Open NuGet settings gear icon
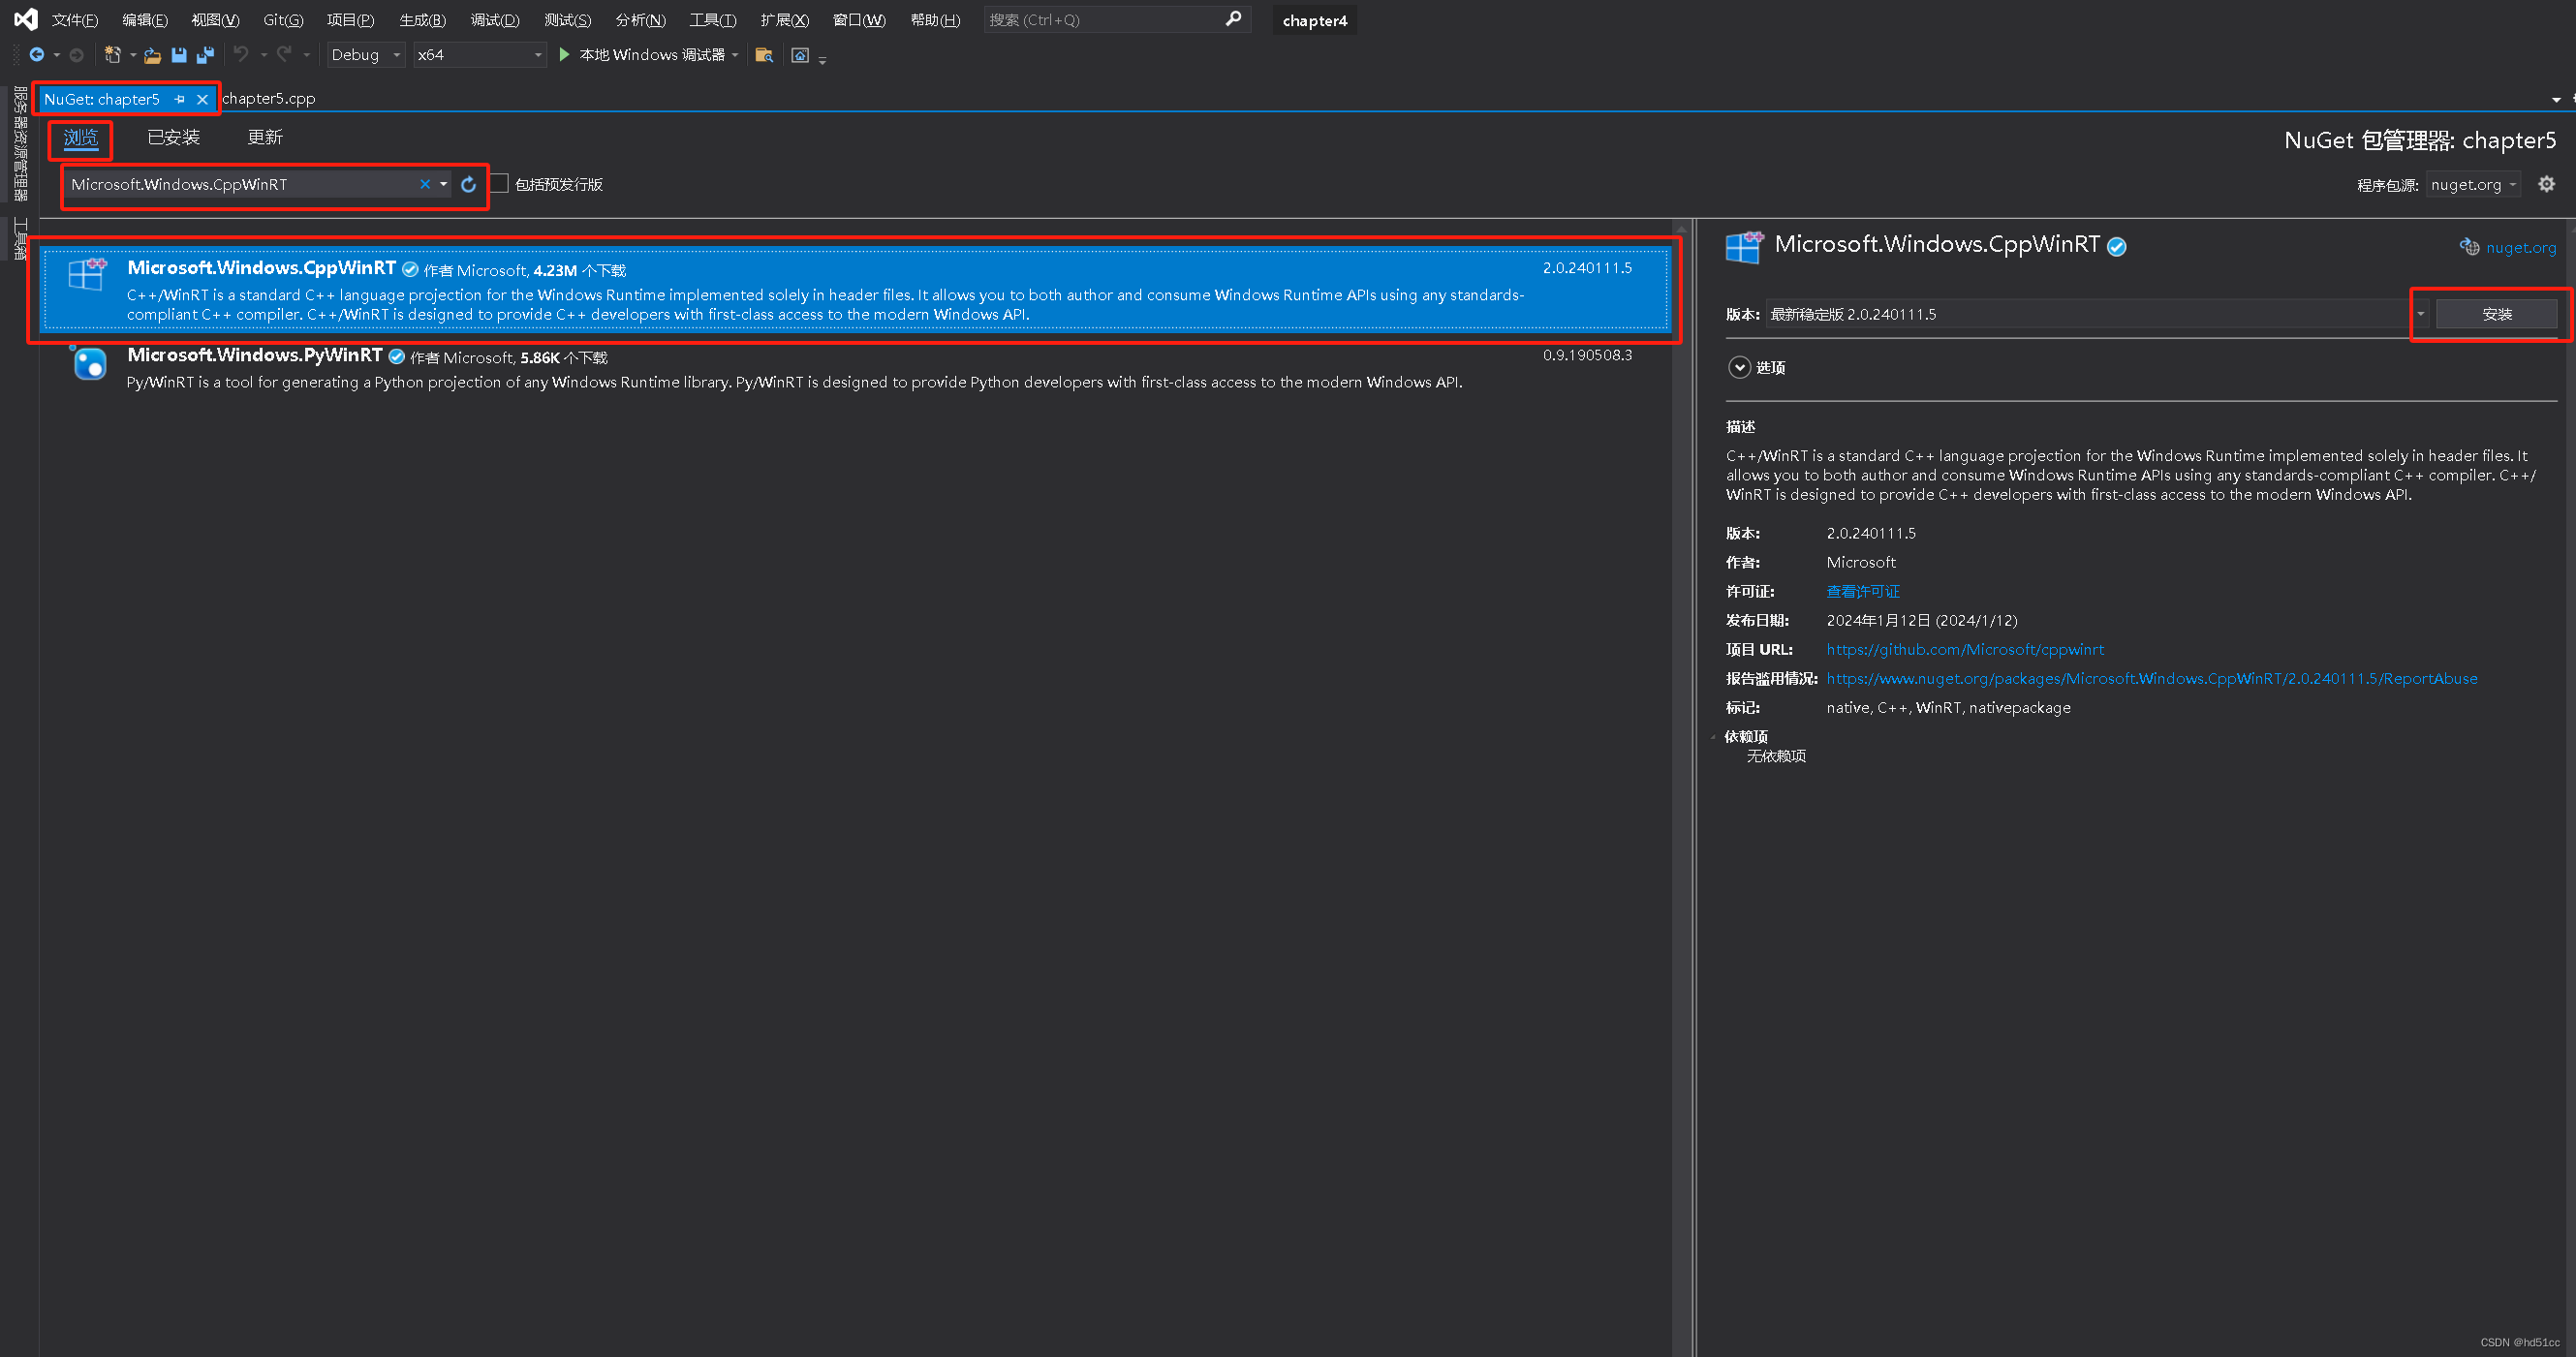 [2546, 184]
